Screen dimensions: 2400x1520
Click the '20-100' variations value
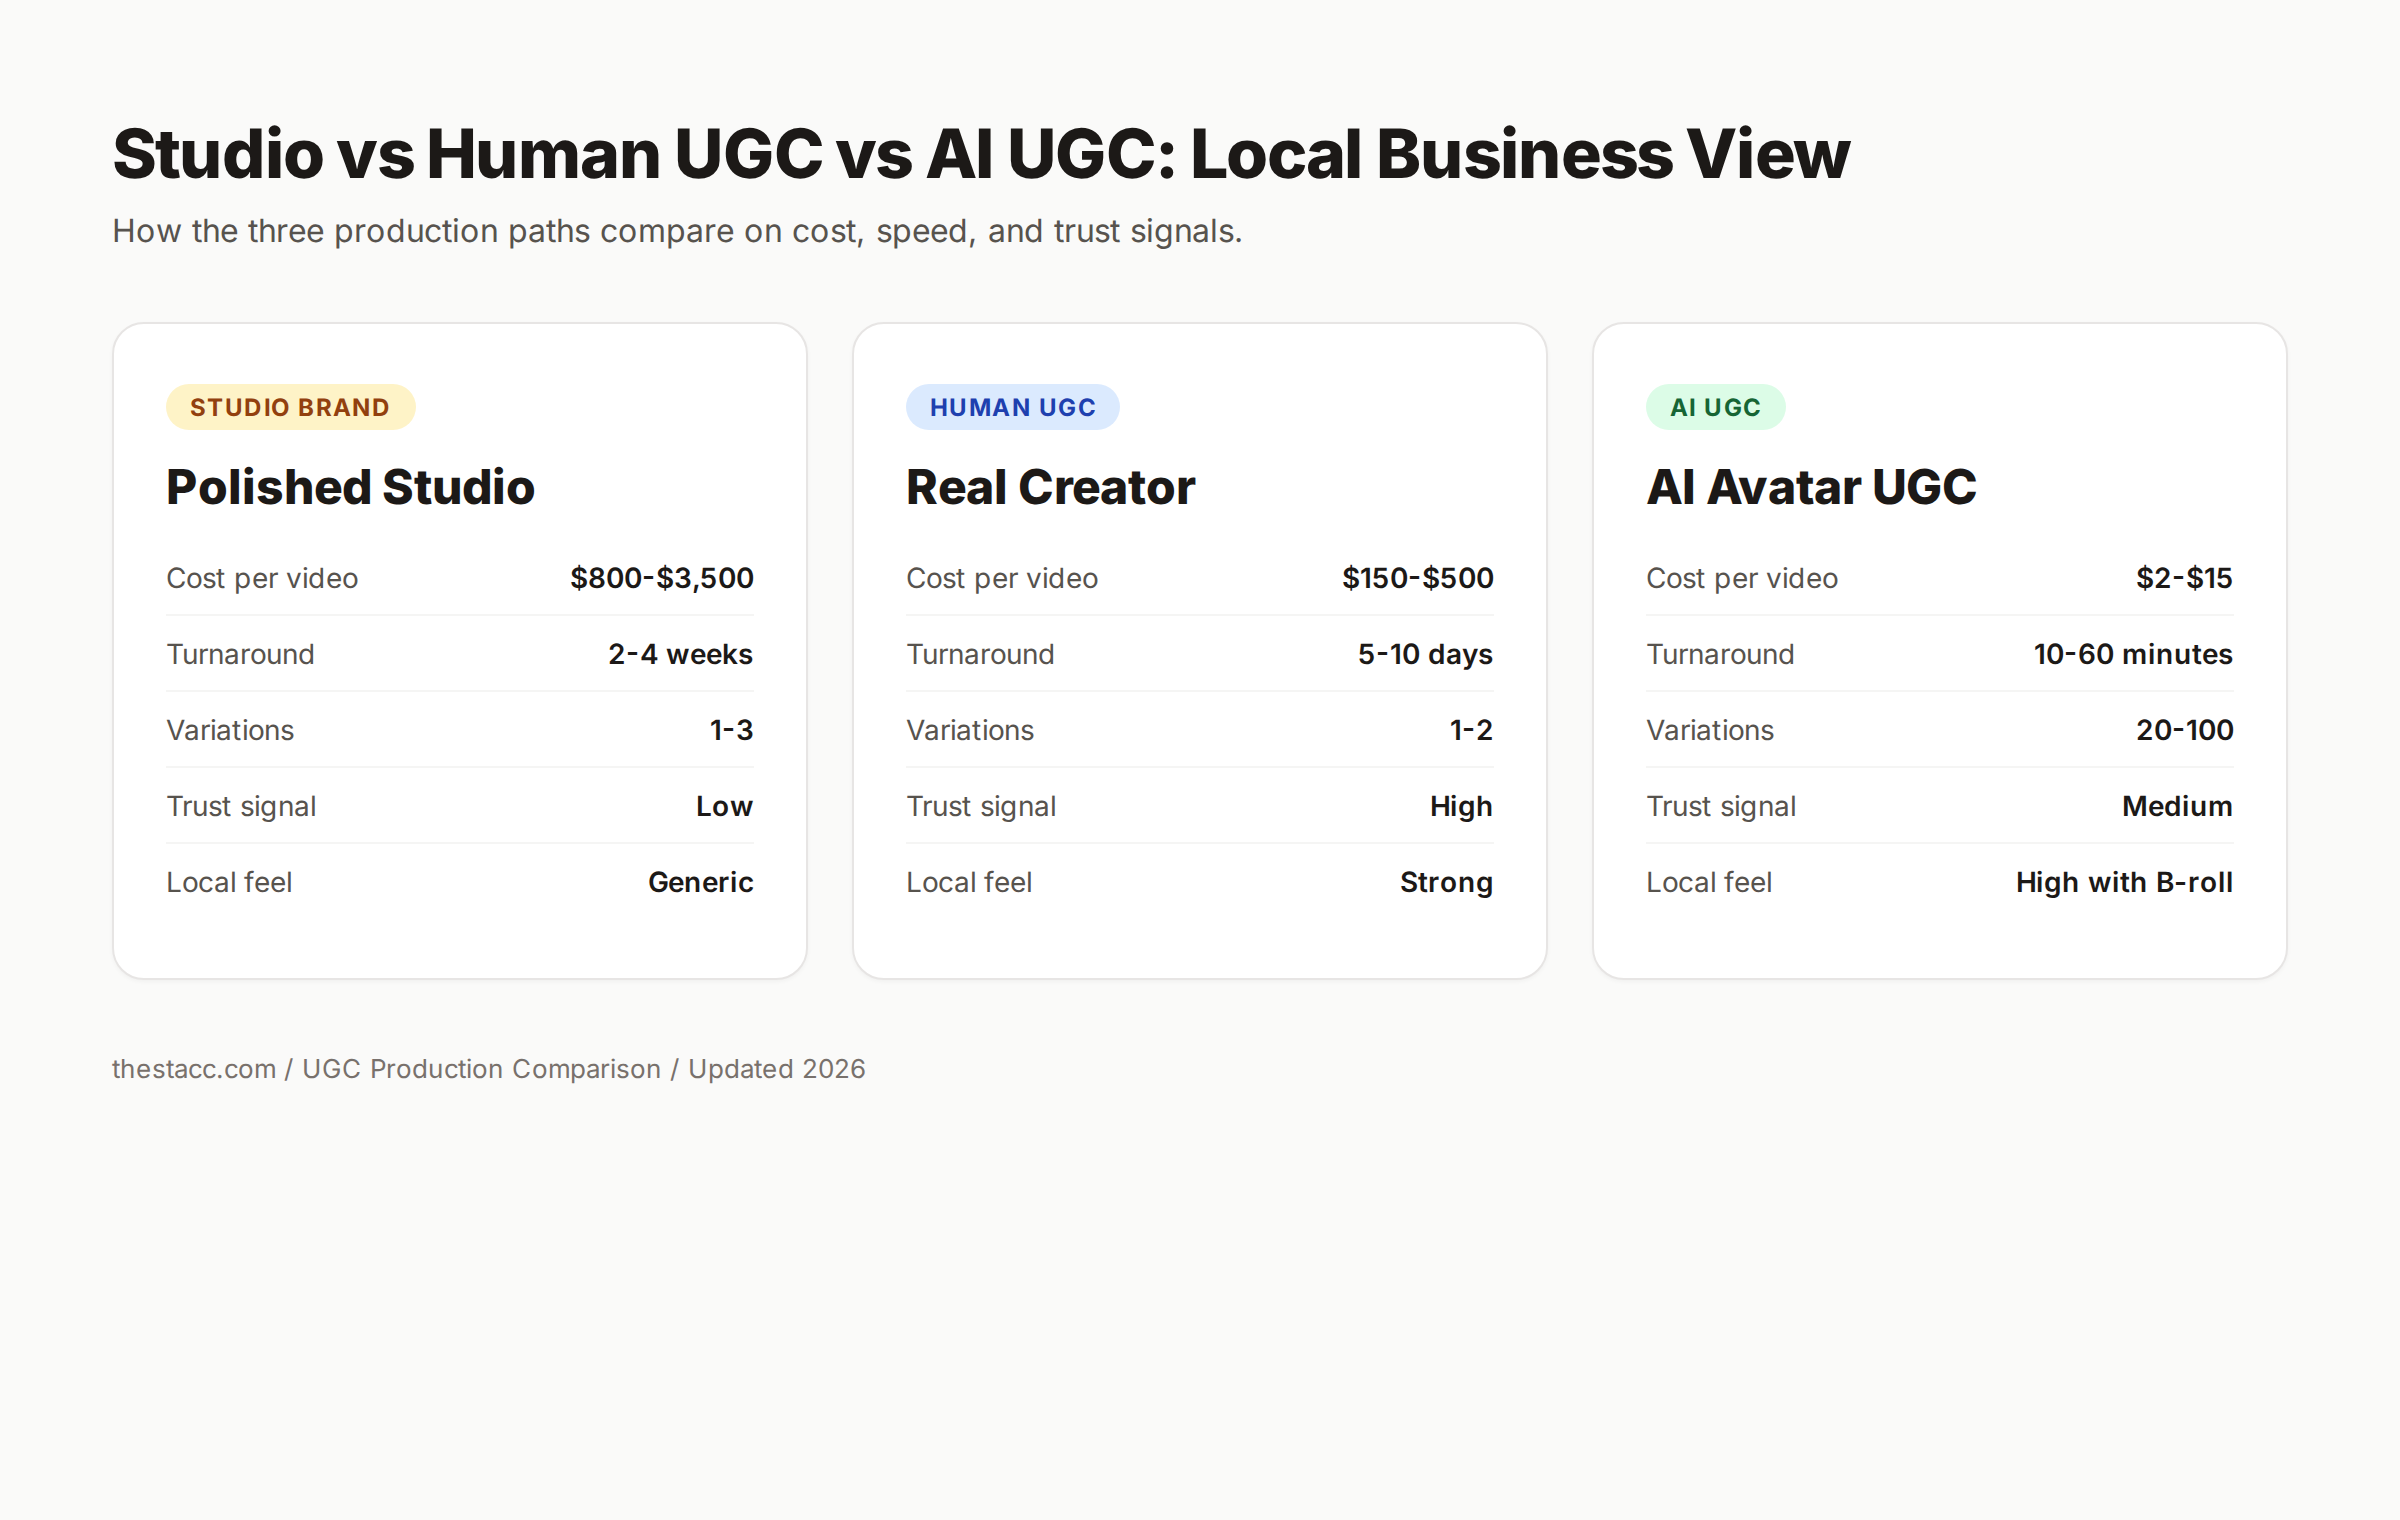coord(2184,730)
